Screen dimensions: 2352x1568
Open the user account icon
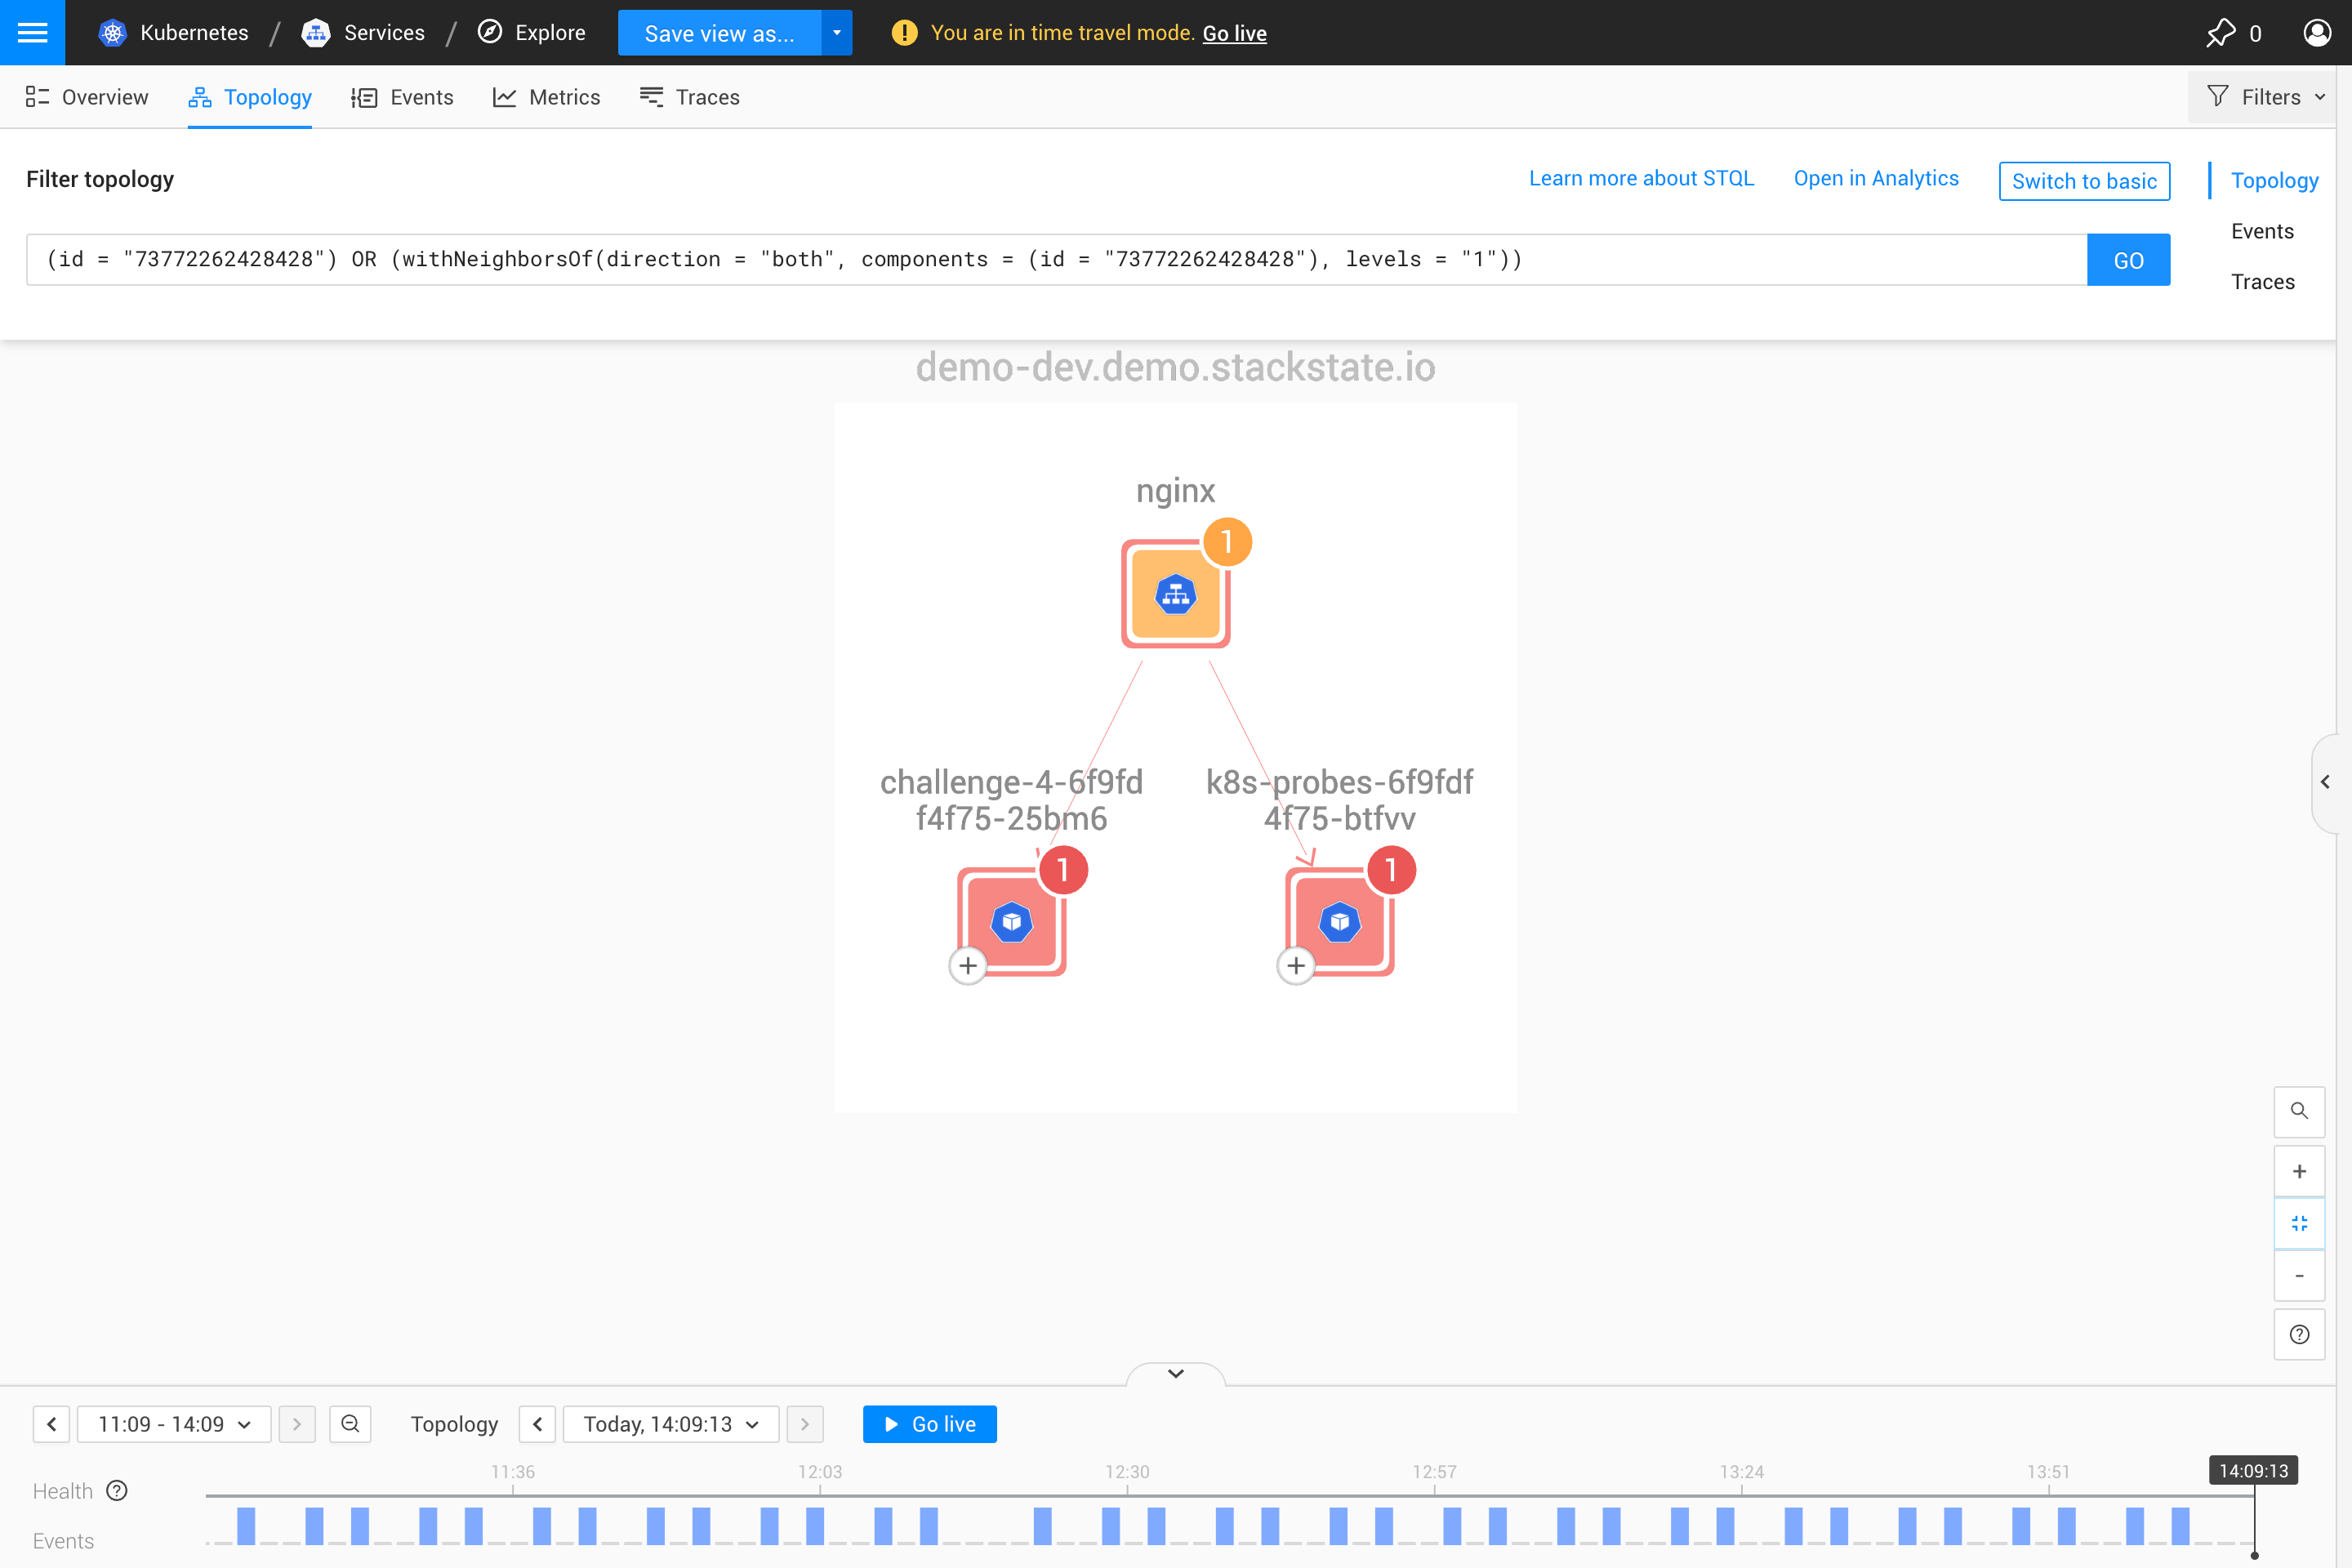point(2318,32)
